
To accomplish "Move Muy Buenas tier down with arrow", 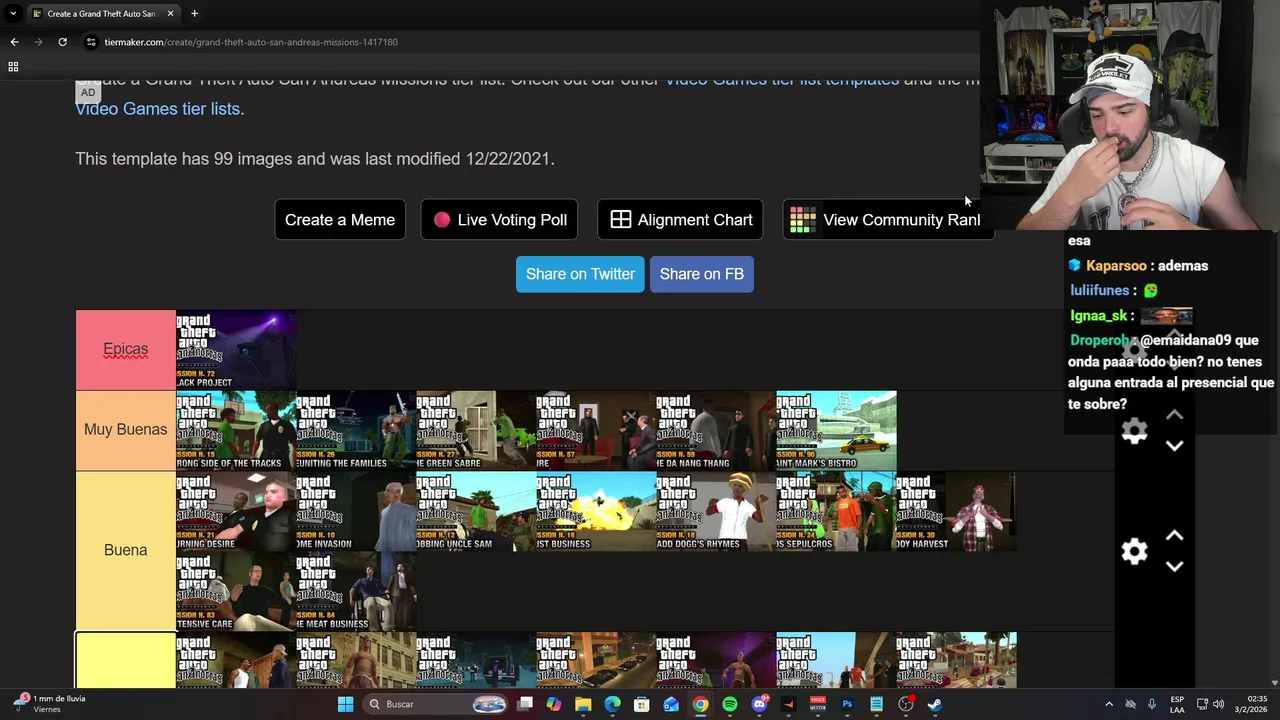I will (1174, 446).
